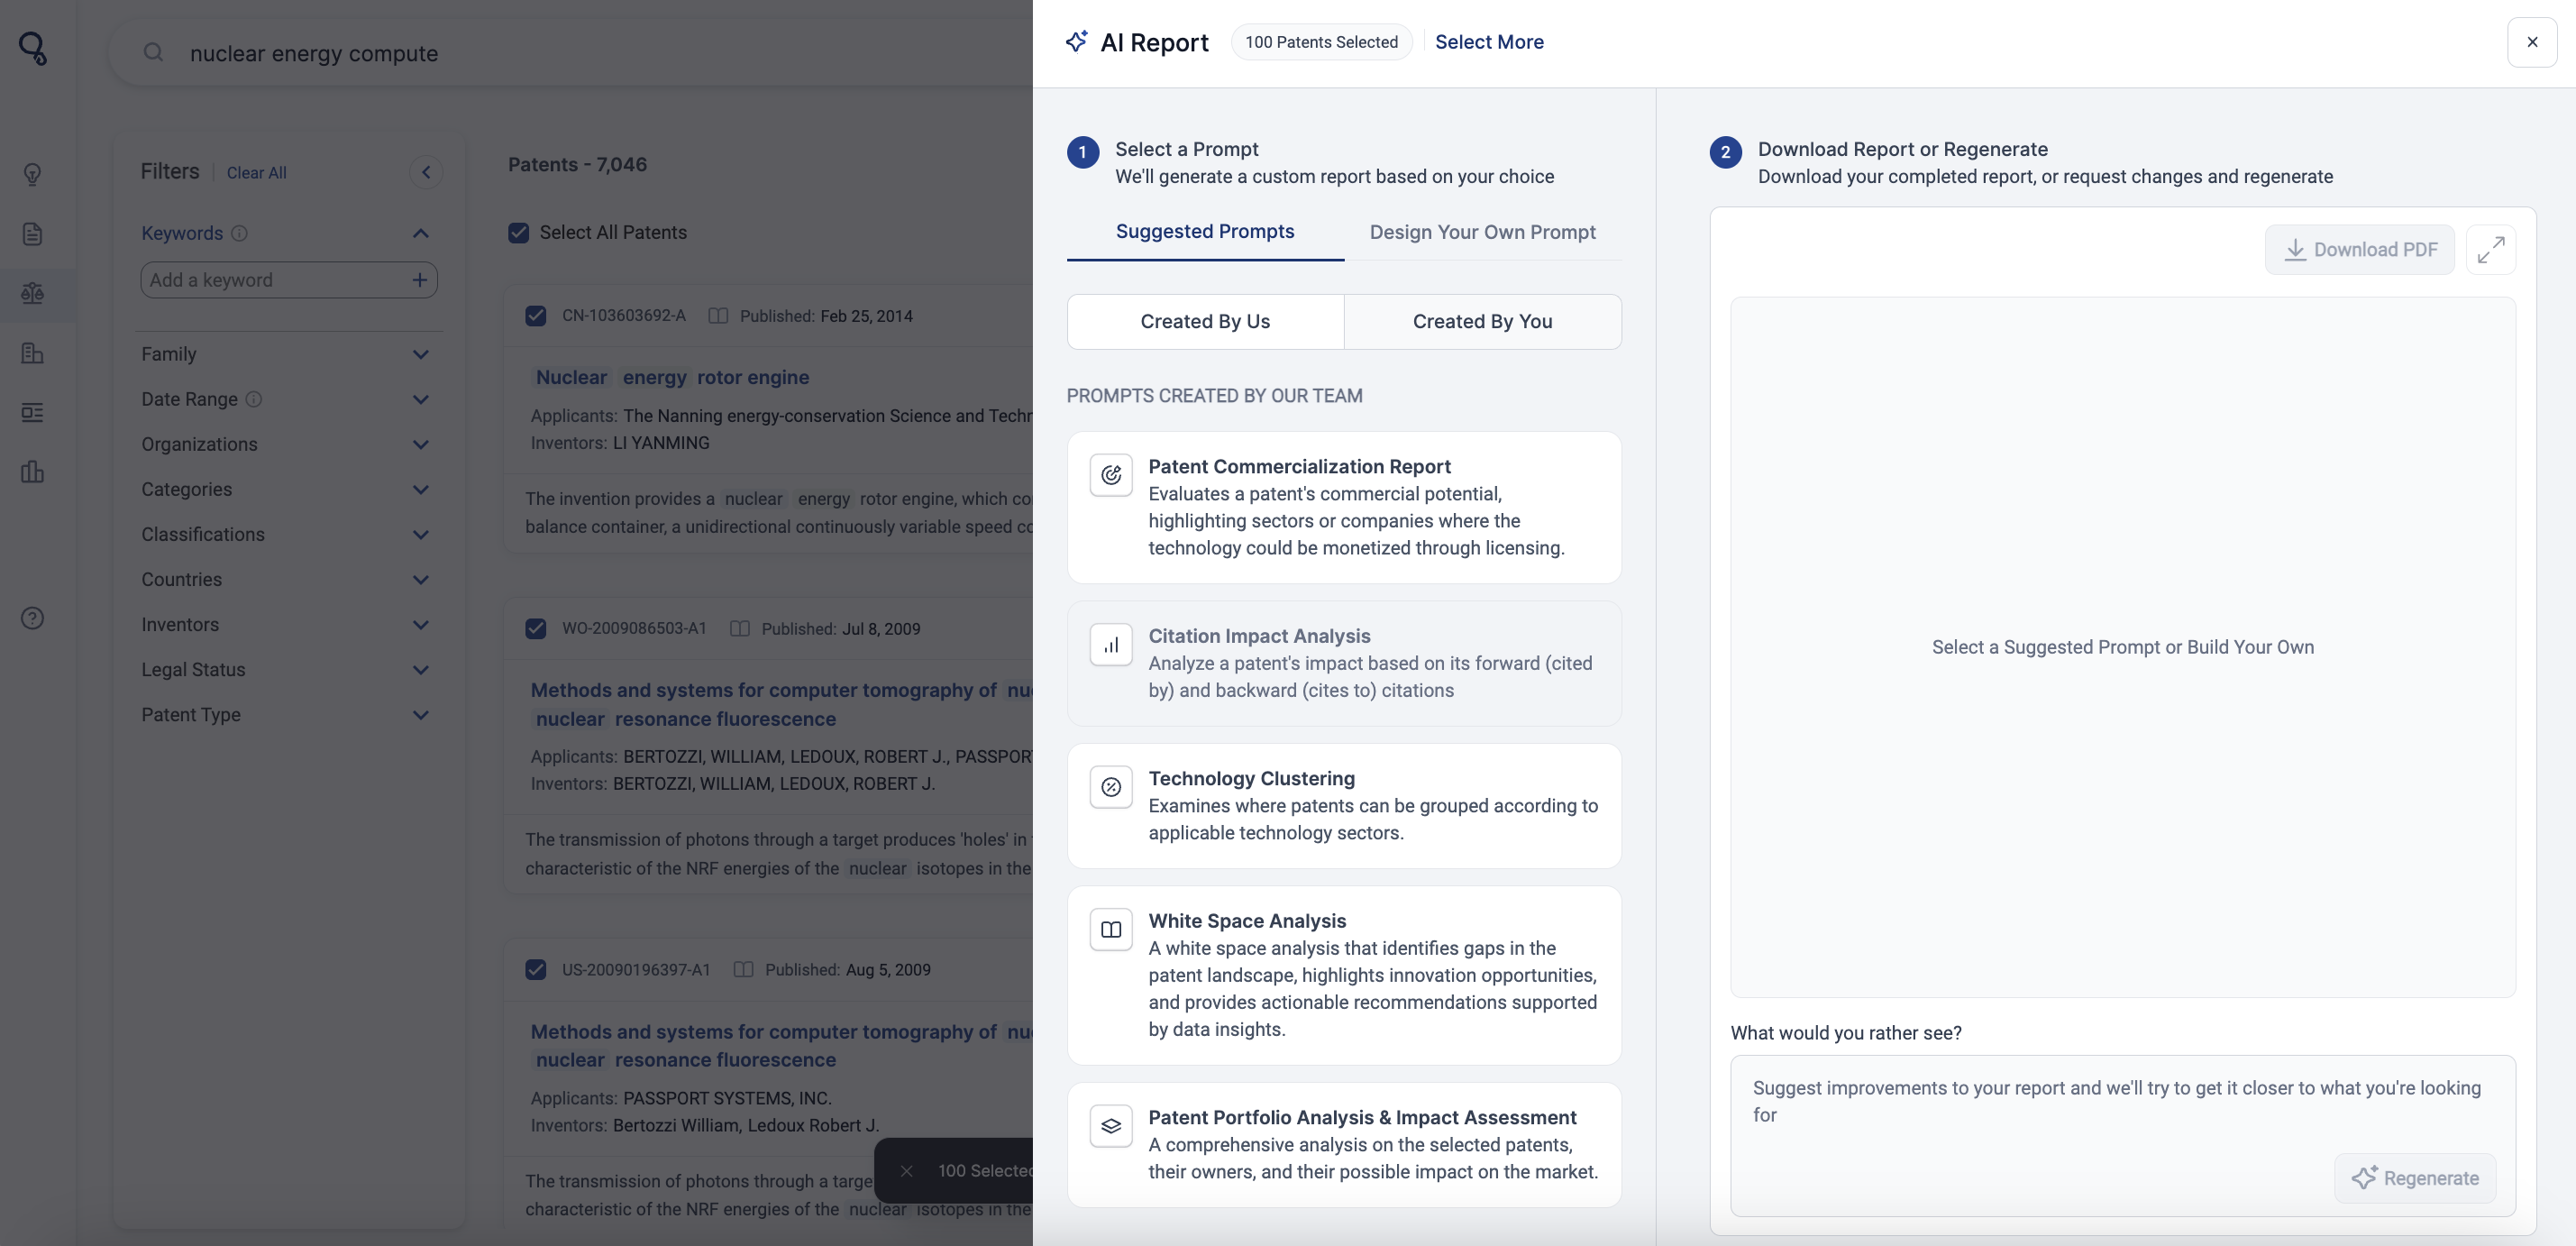Expand the Family filter
This screenshot has height=1246, width=2576.
(421, 354)
